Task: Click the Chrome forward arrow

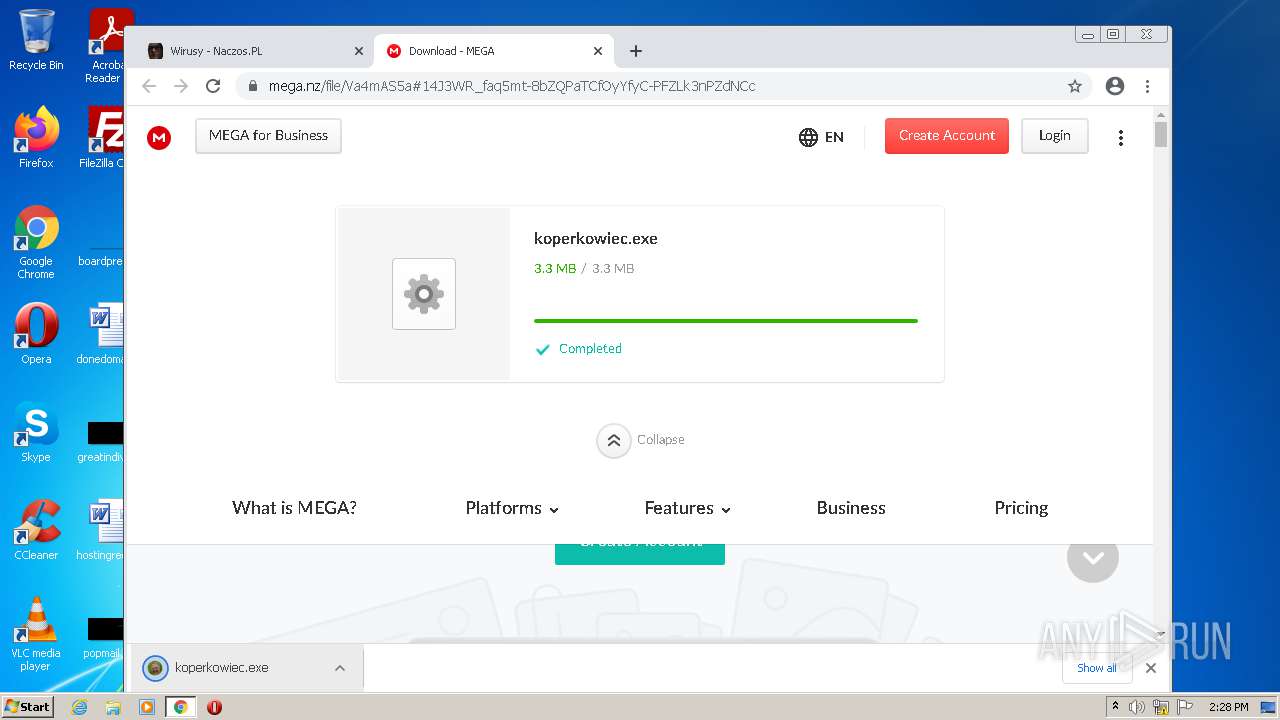Action: [181, 86]
